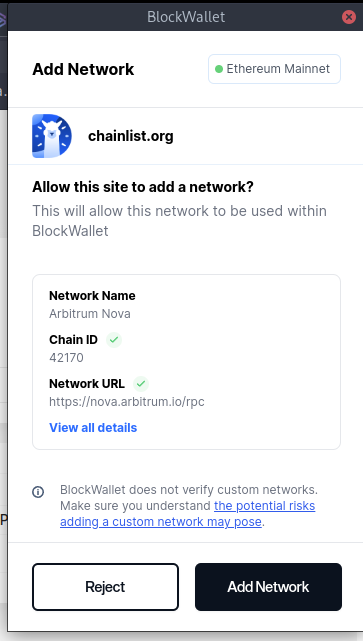The image size is (363, 641).
Task: Click the chainlist.org site name
Action: point(131,136)
